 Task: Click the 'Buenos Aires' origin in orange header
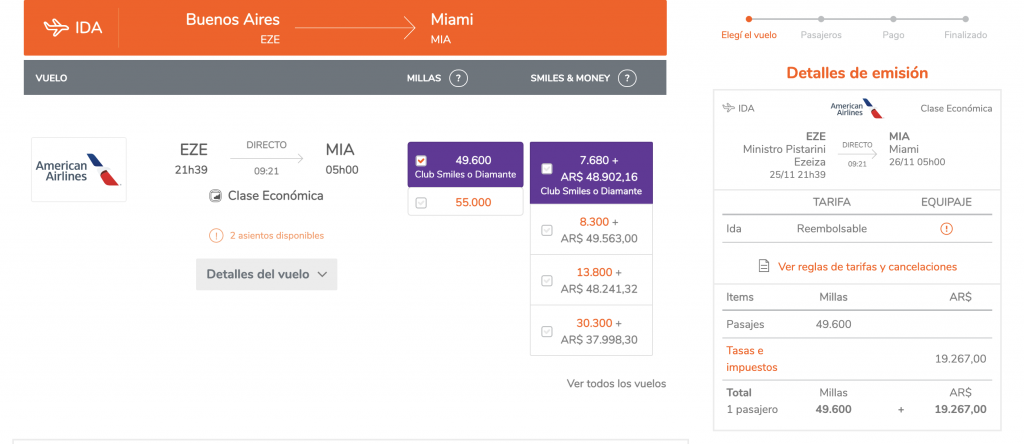click(x=232, y=20)
